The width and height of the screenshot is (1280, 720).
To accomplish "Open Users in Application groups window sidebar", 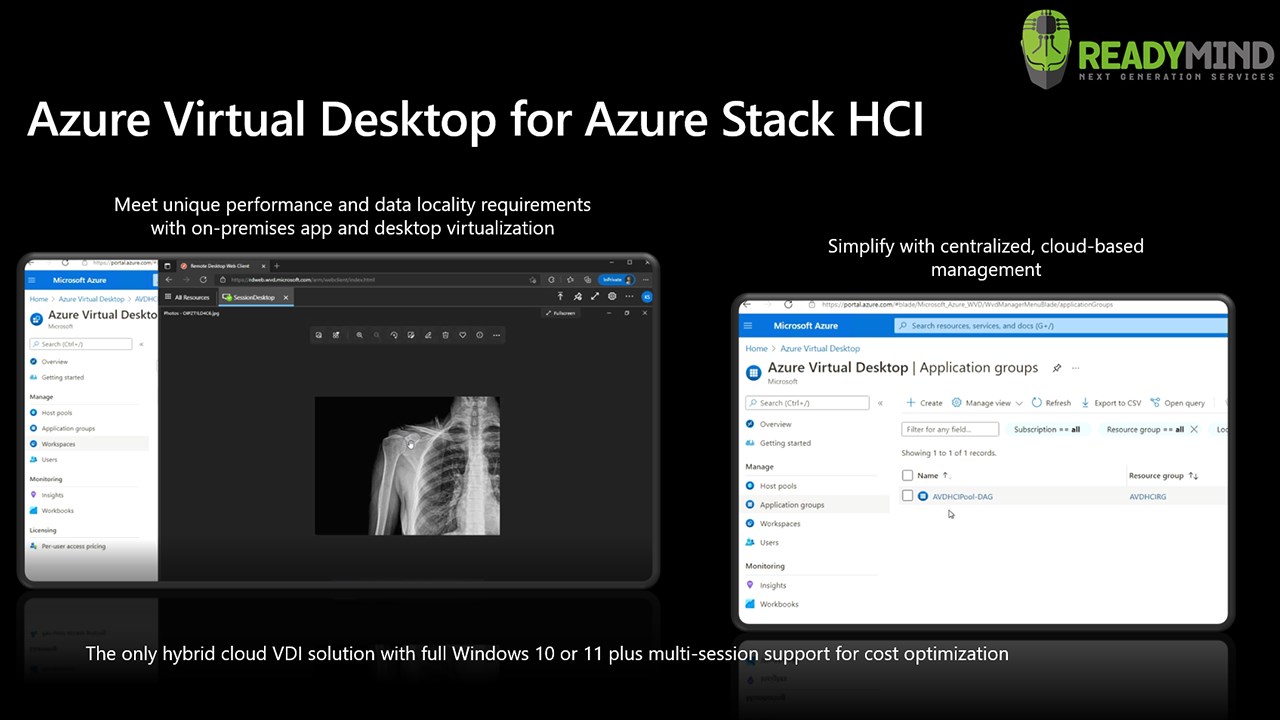I will click(762, 543).
